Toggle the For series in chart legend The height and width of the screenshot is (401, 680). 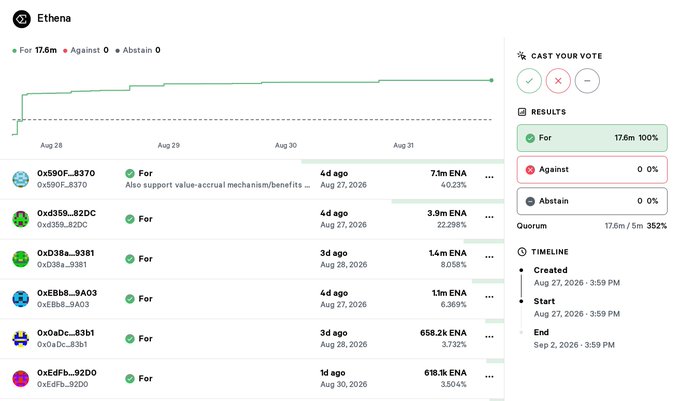(x=34, y=50)
